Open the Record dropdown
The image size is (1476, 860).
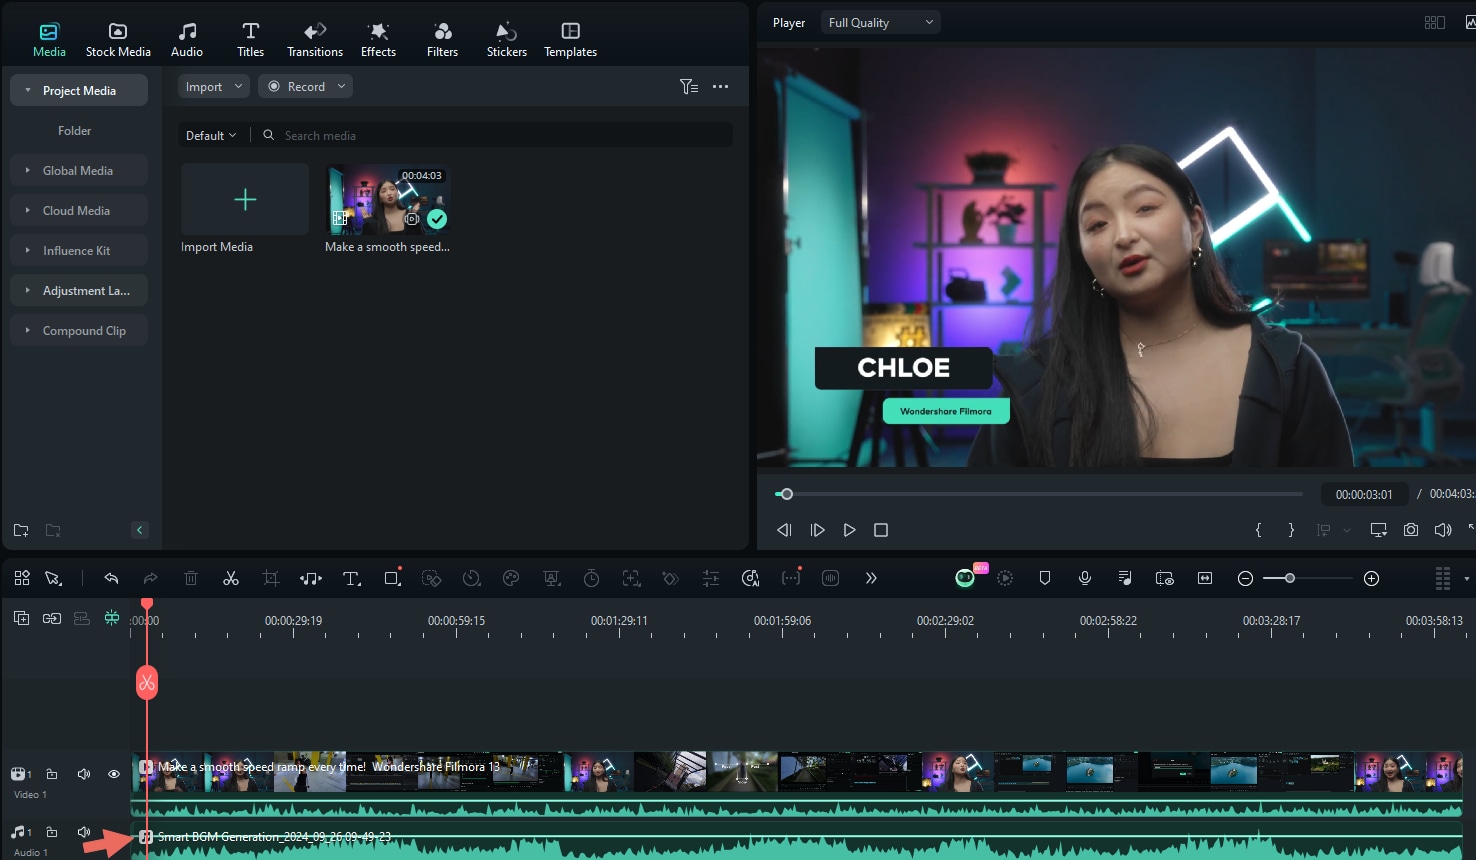(306, 87)
